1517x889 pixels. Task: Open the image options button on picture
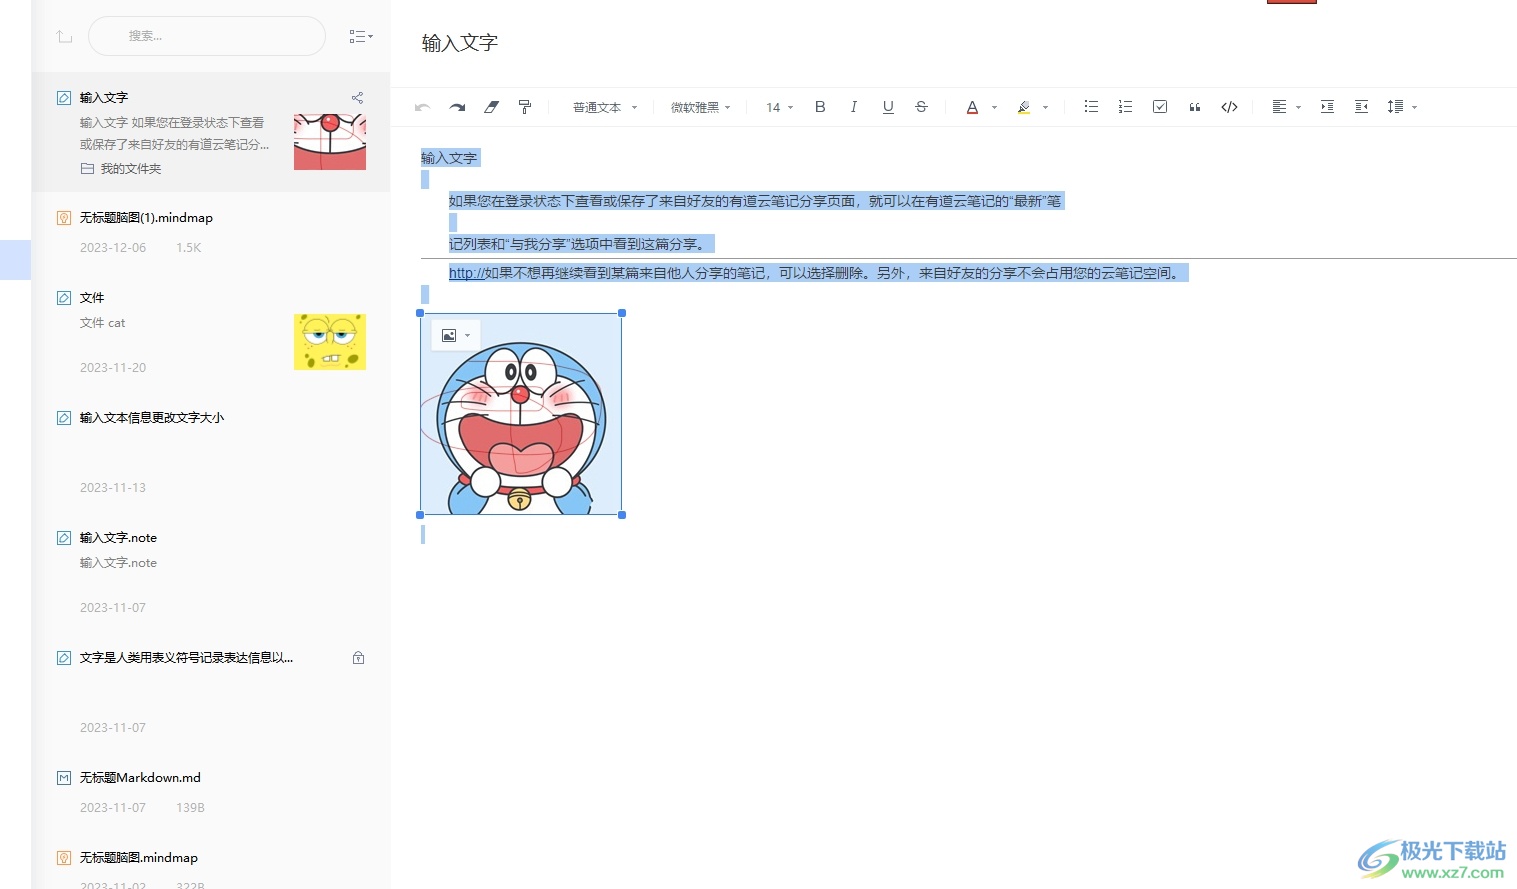pos(455,335)
